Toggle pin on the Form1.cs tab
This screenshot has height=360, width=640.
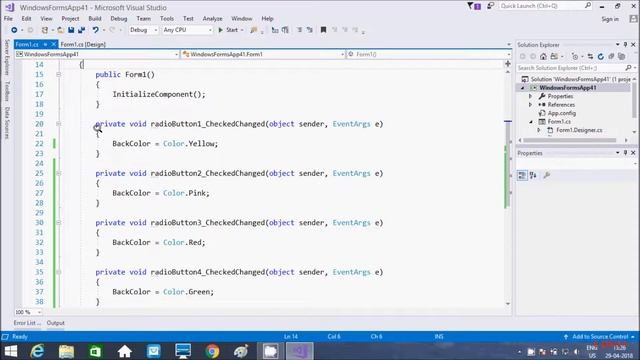[45, 44]
